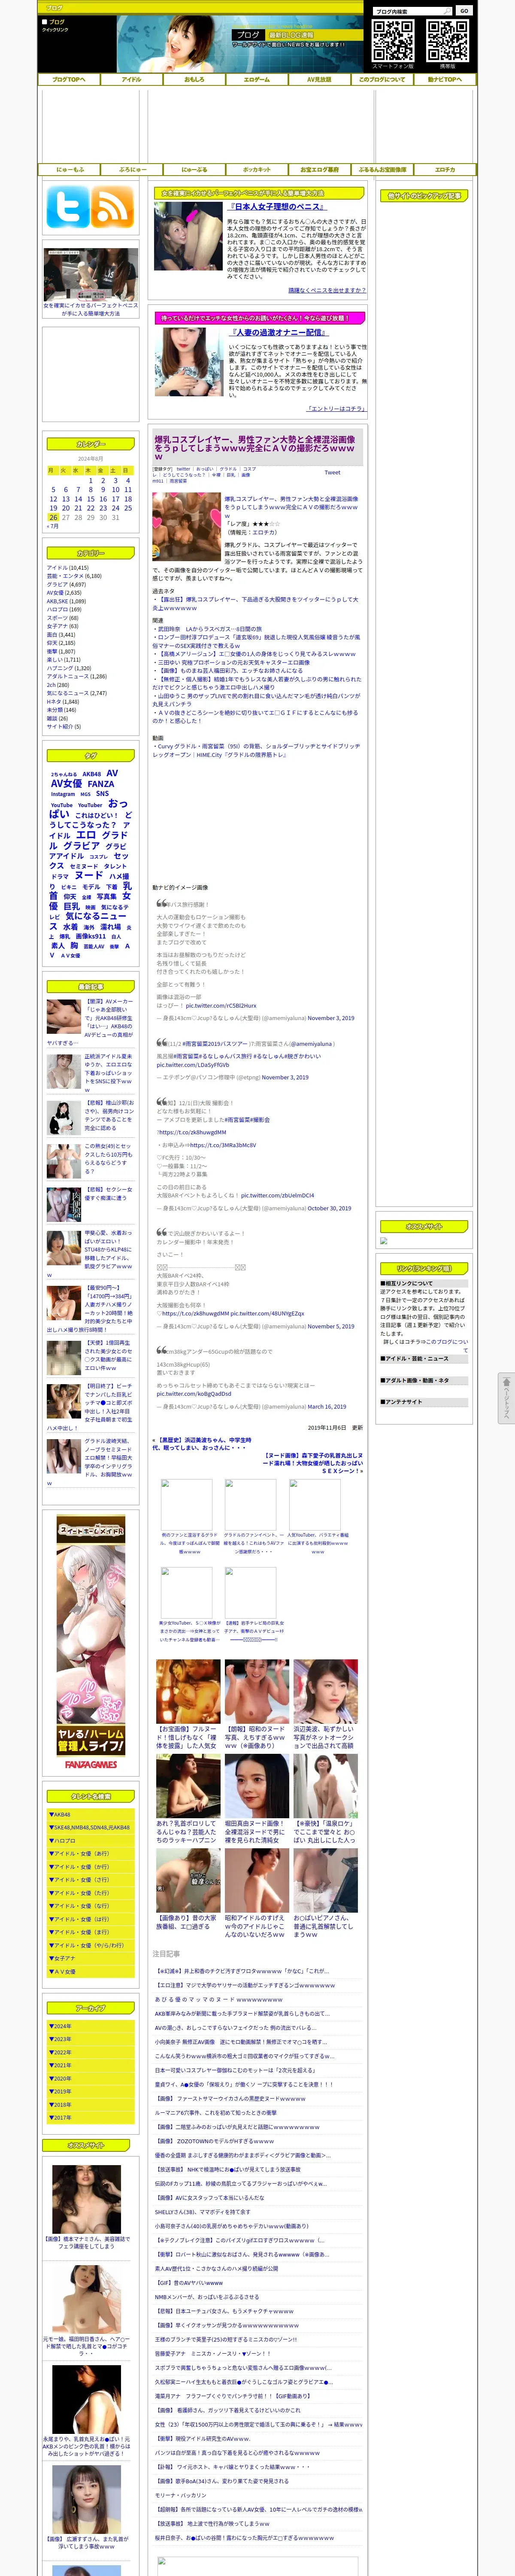Click the smartphone QR code image
This screenshot has width=515, height=2576.
click(393, 41)
